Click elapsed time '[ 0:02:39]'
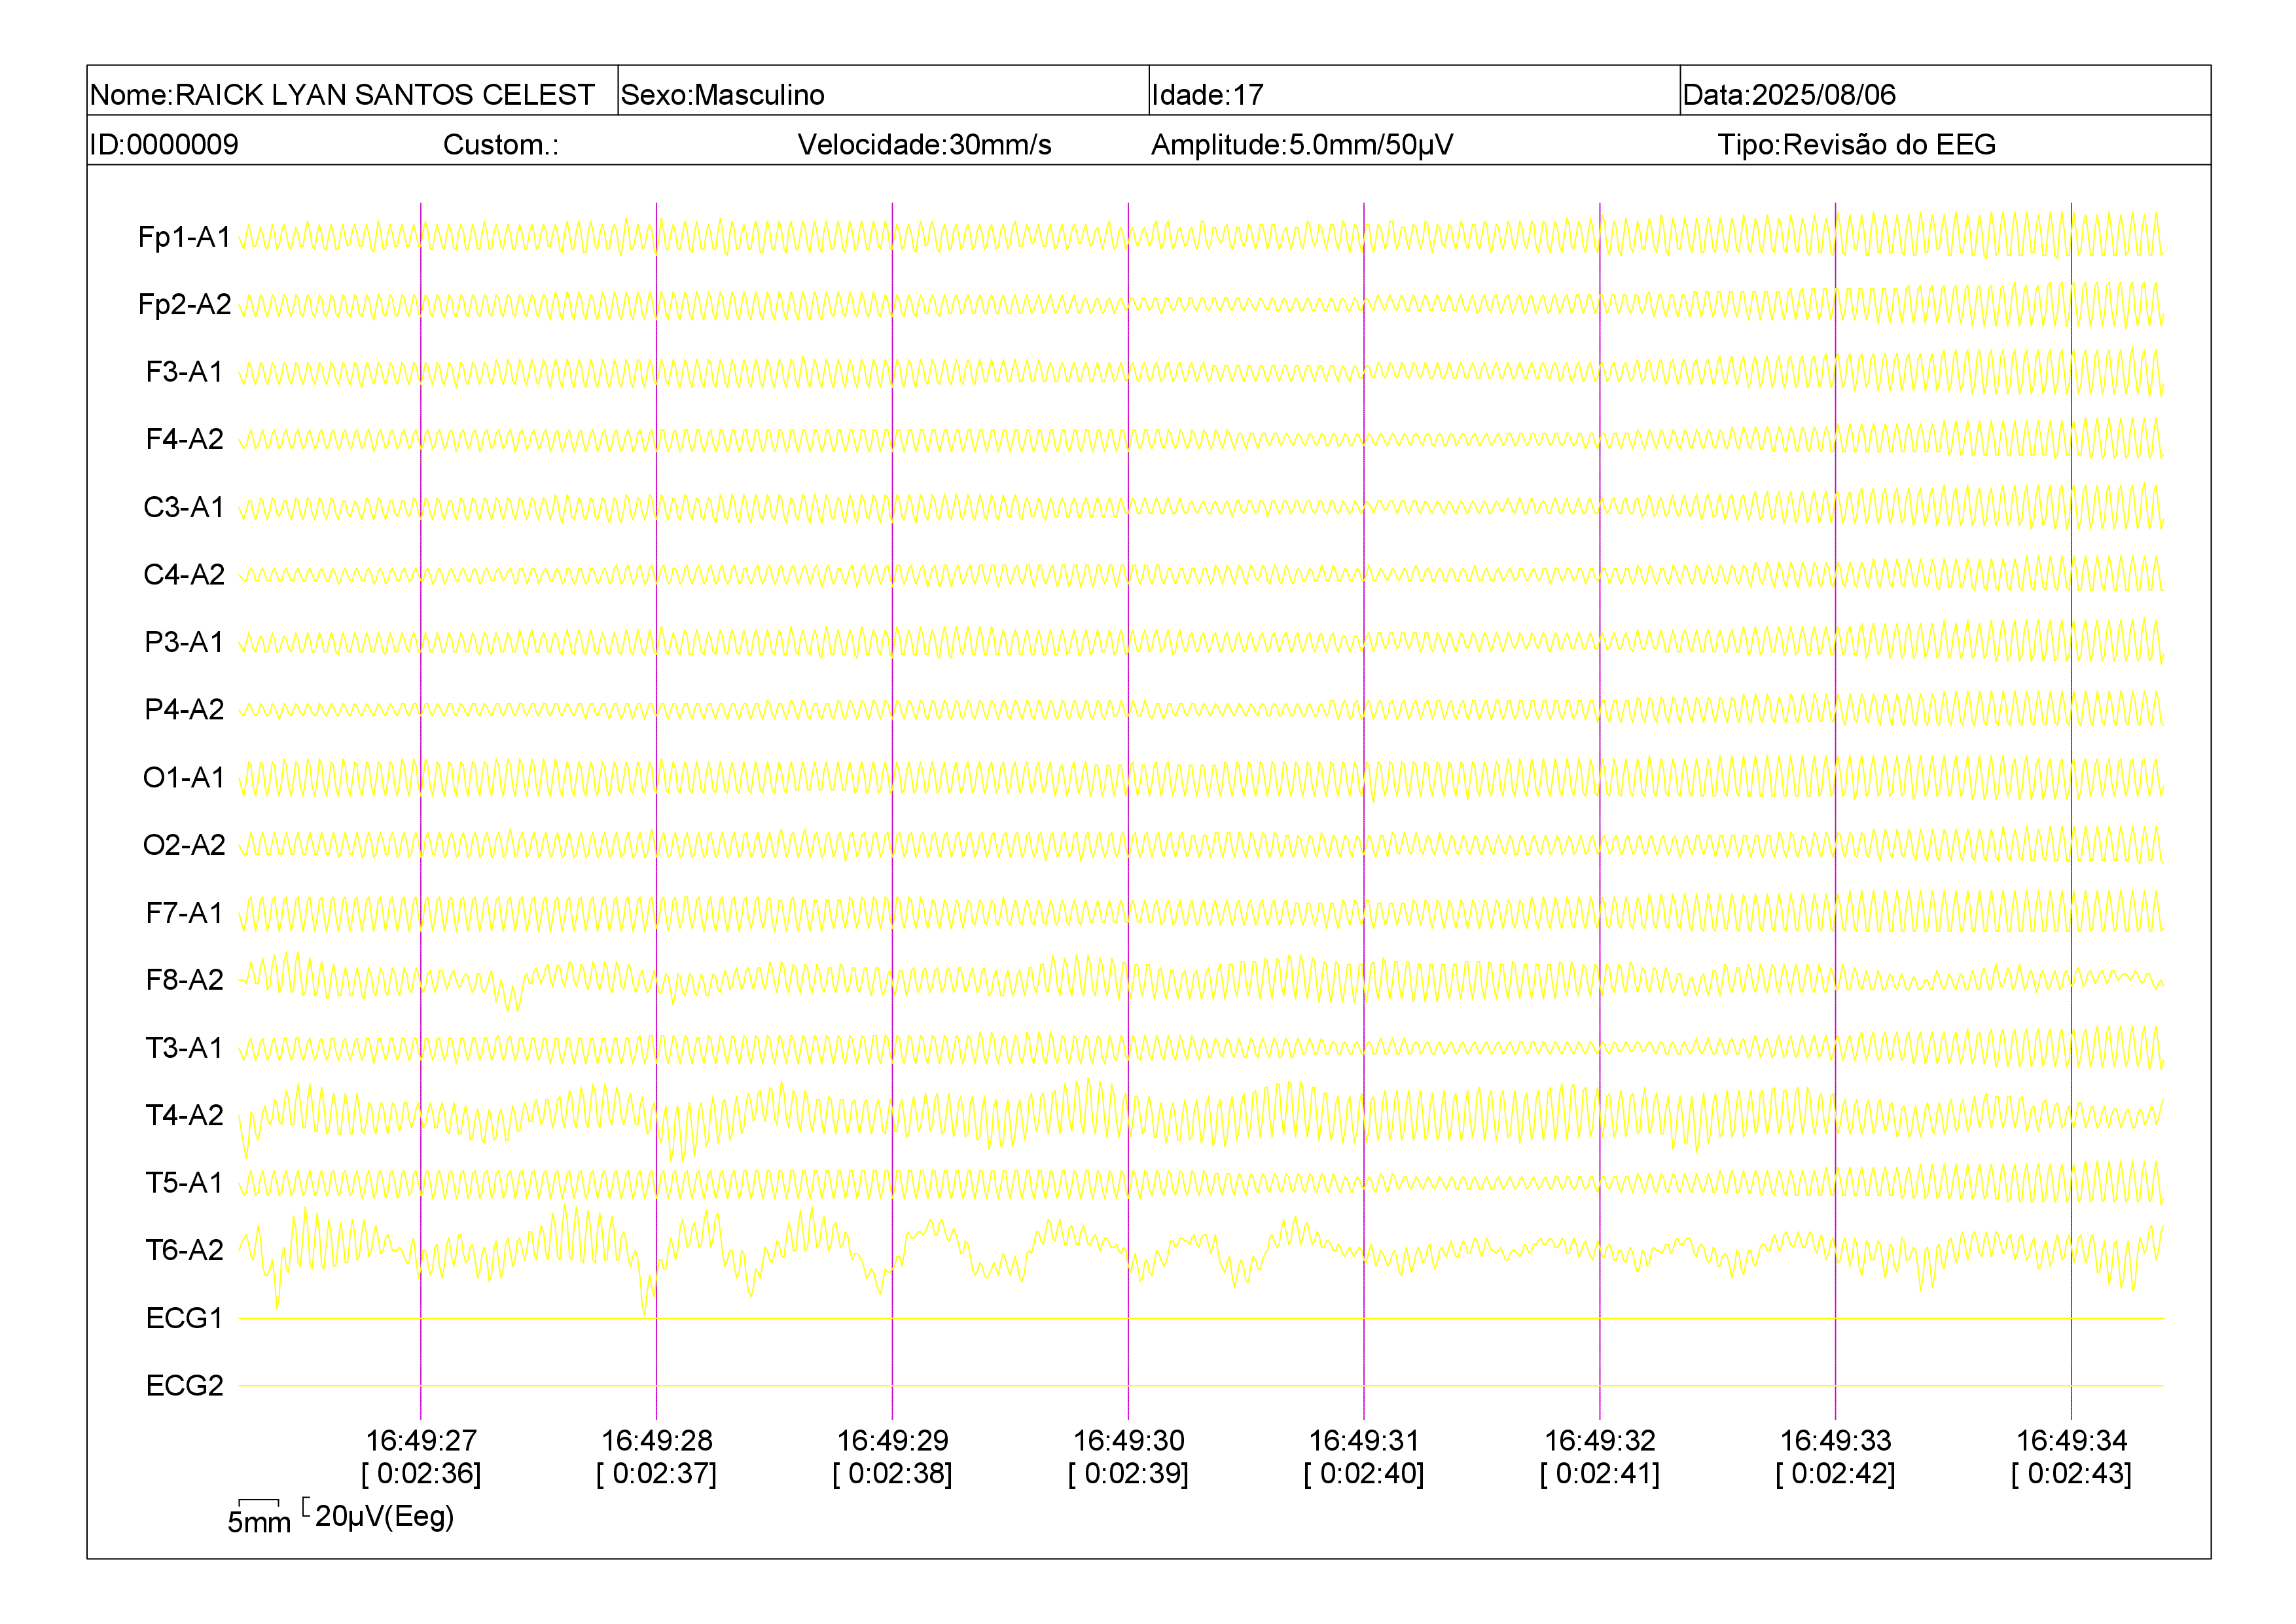The image size is (2296, 1624). 1129,1473
